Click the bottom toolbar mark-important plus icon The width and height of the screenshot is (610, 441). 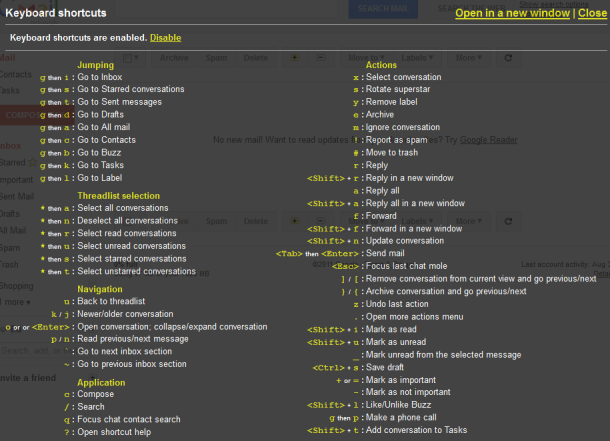click(x=294, y=221)
